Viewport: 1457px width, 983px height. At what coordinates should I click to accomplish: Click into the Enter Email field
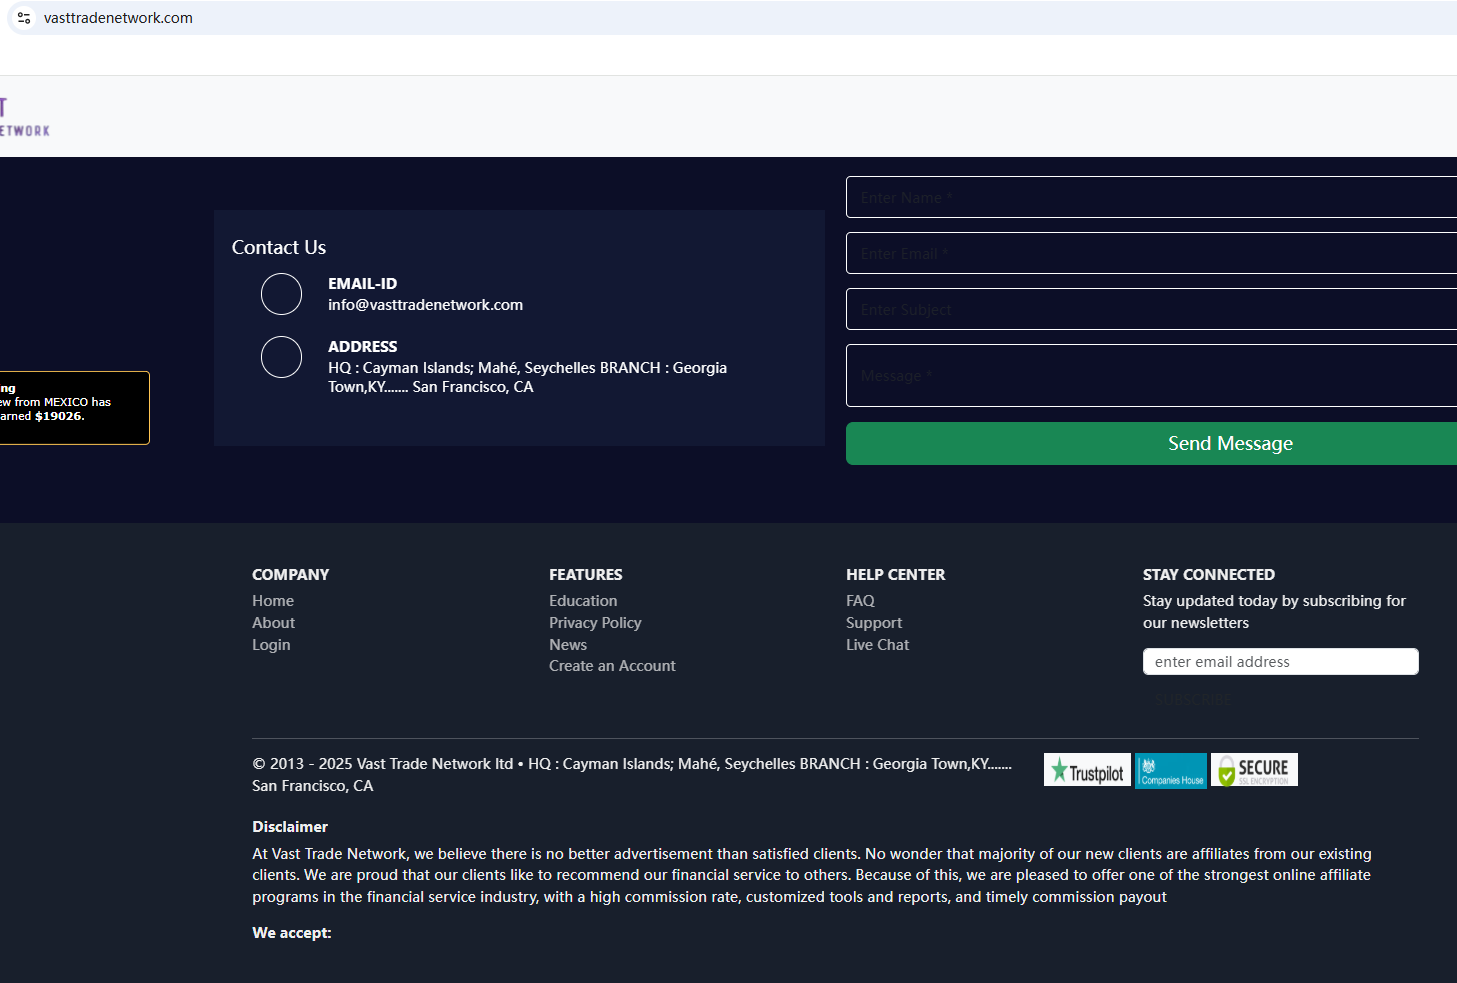[1150, 253]
